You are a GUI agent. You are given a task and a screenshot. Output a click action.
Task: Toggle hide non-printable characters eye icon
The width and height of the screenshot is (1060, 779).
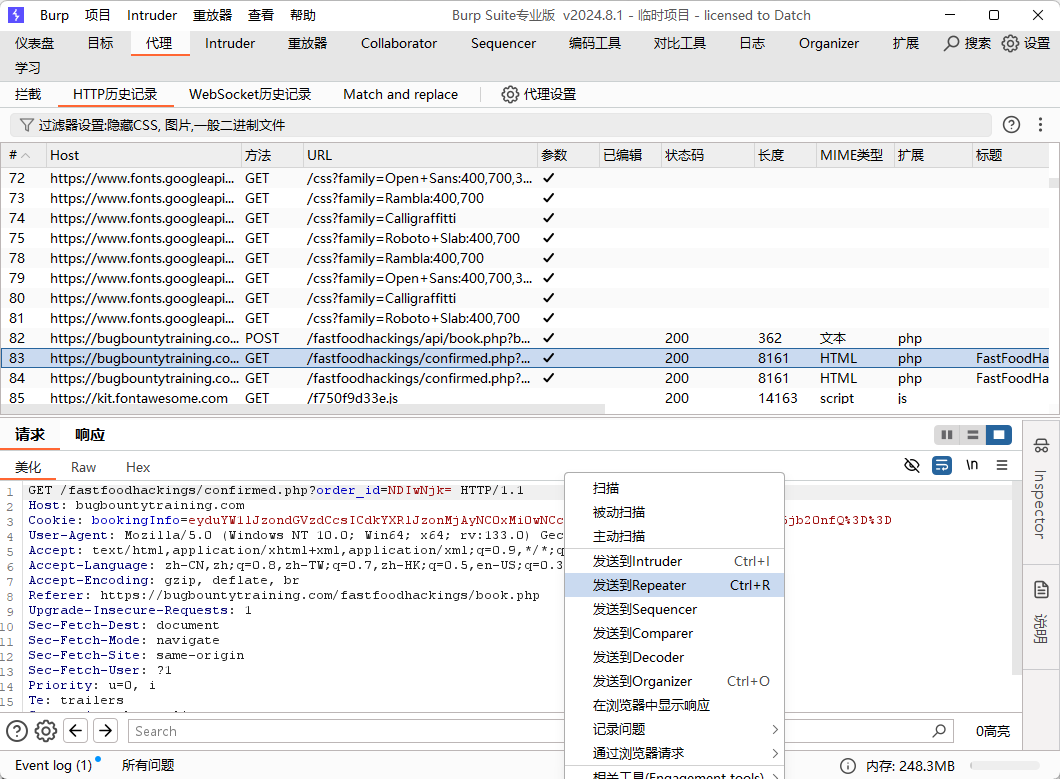pyautogui.click(x=912, y=465)
